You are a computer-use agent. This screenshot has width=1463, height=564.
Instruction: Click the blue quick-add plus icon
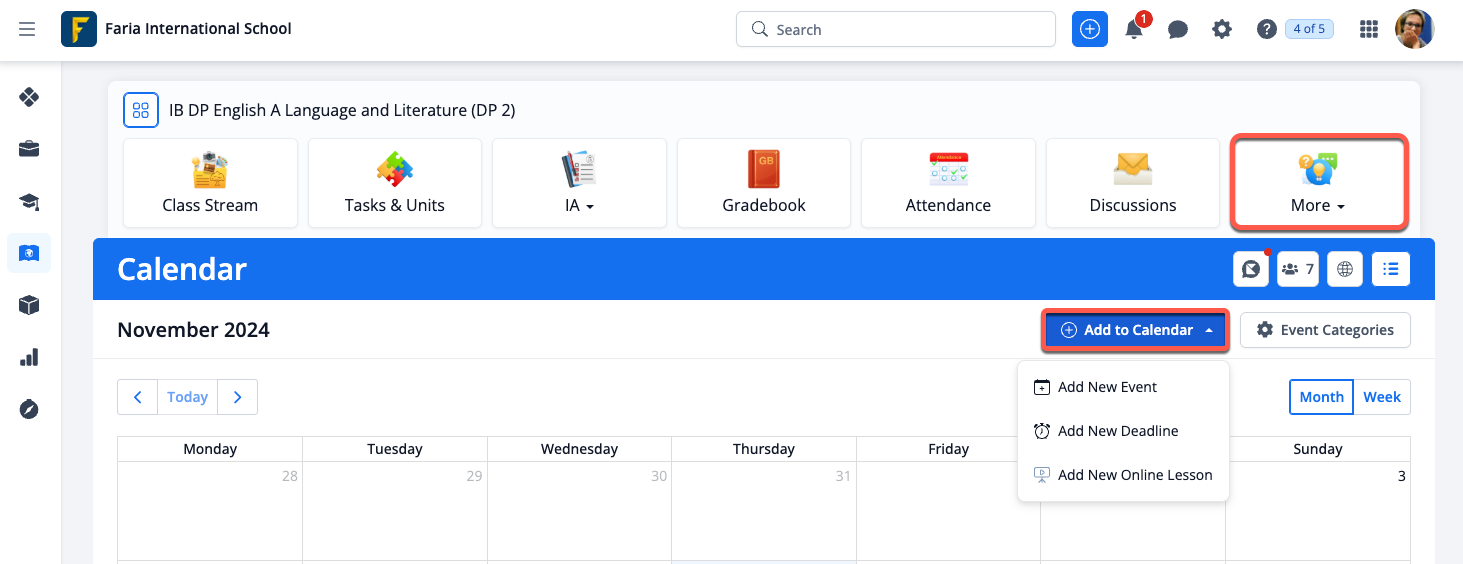[x=1090, y=30]
